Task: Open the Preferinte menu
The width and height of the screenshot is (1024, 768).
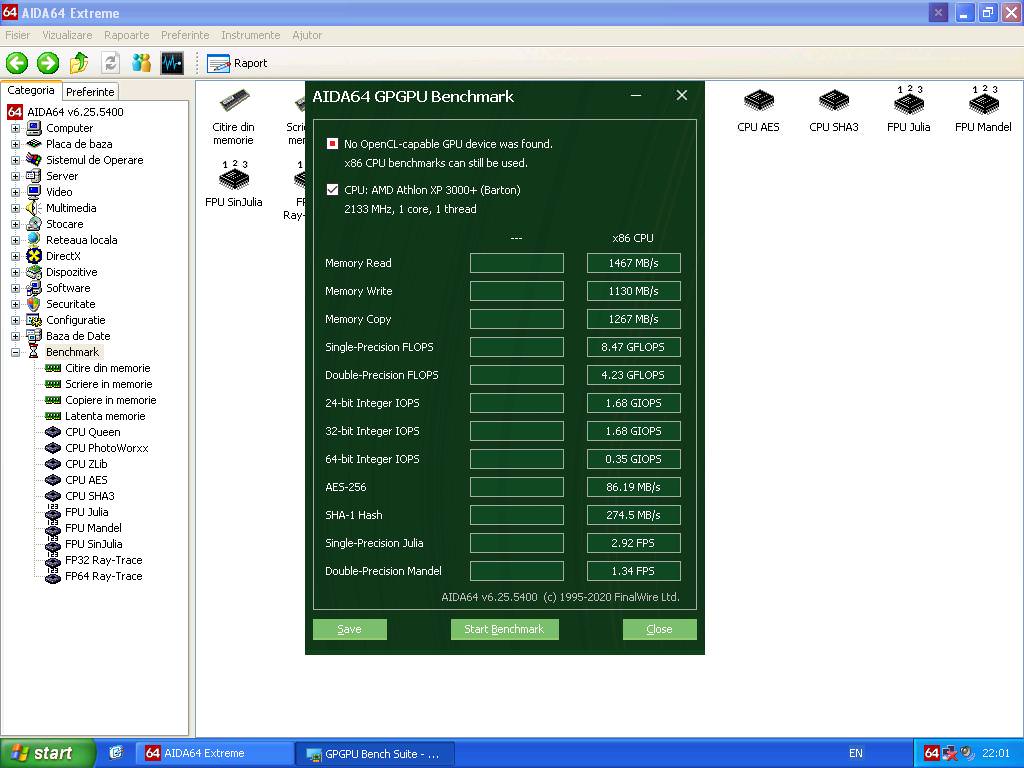Action: pyautogui.click(x=185, y=35)
